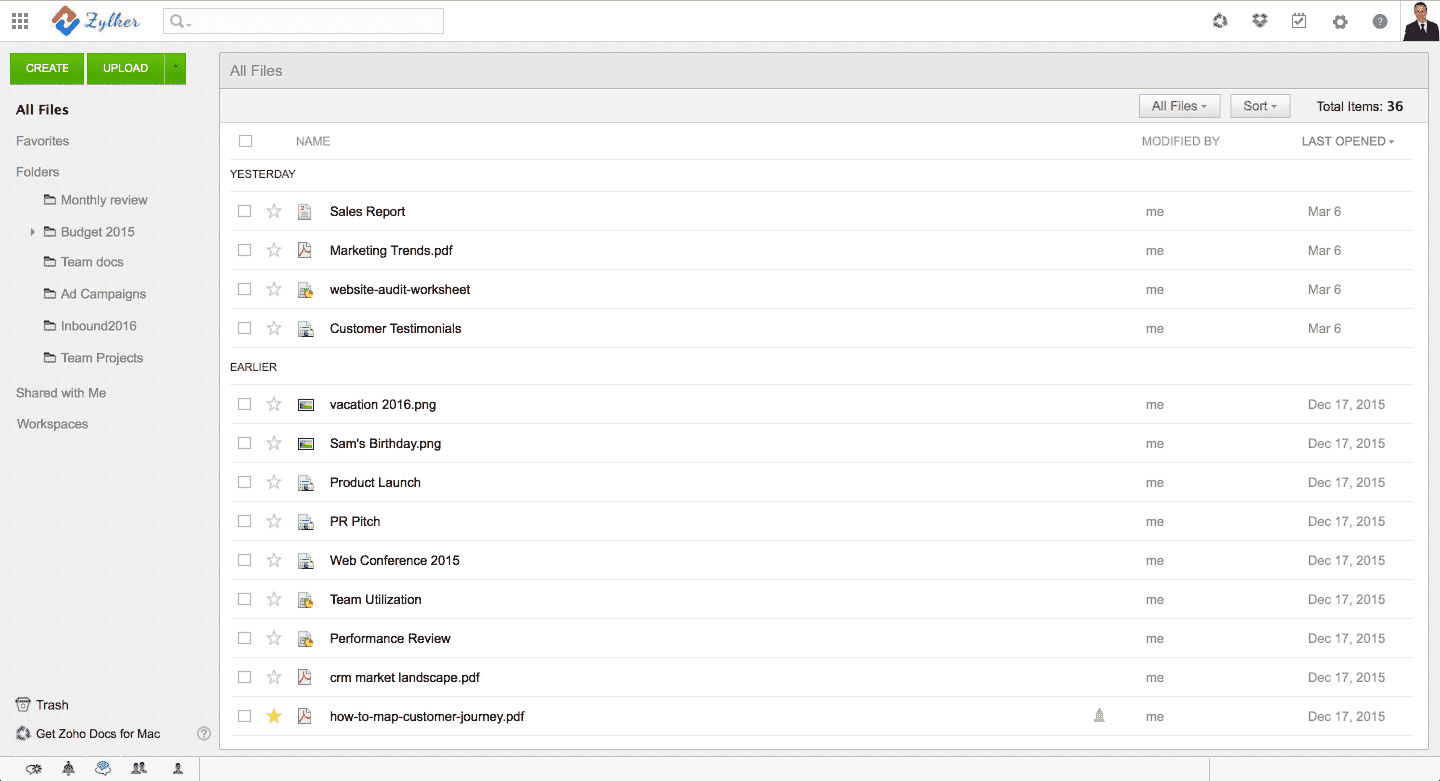Image resolution: width=1440 pixels, height=781 pixels.
Task: Open the Customer Testimonials file
Action: click(396, 328)
